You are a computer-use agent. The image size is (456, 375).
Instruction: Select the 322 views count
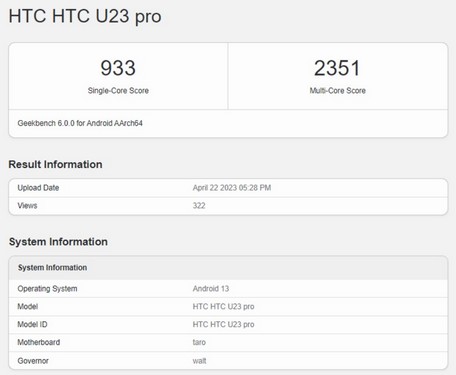click(x=199, y=206)
